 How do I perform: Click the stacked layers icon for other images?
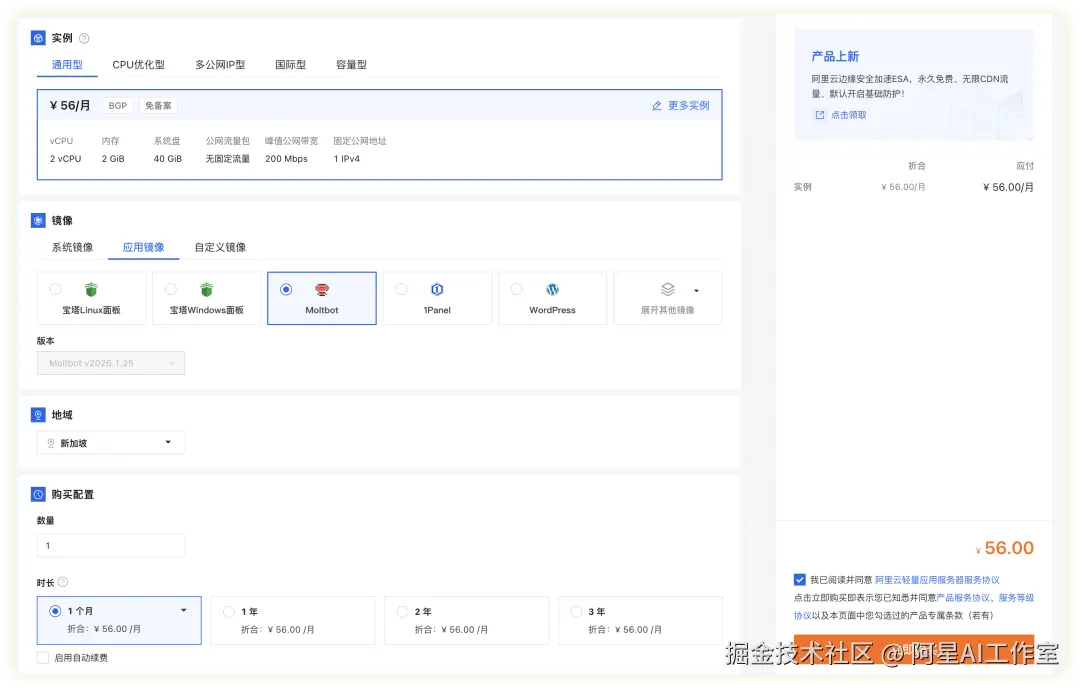click(x=667, y=289)
